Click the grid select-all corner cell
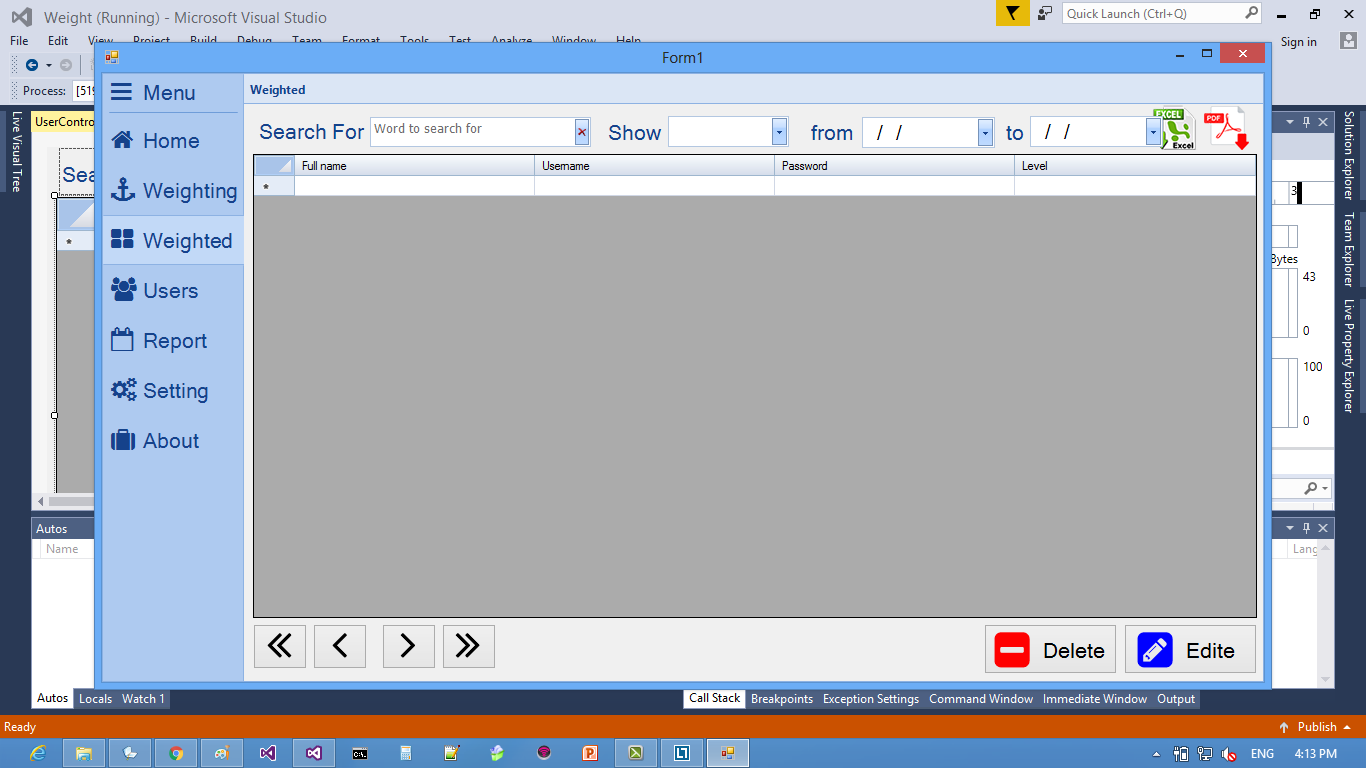 tap(274, 166)
